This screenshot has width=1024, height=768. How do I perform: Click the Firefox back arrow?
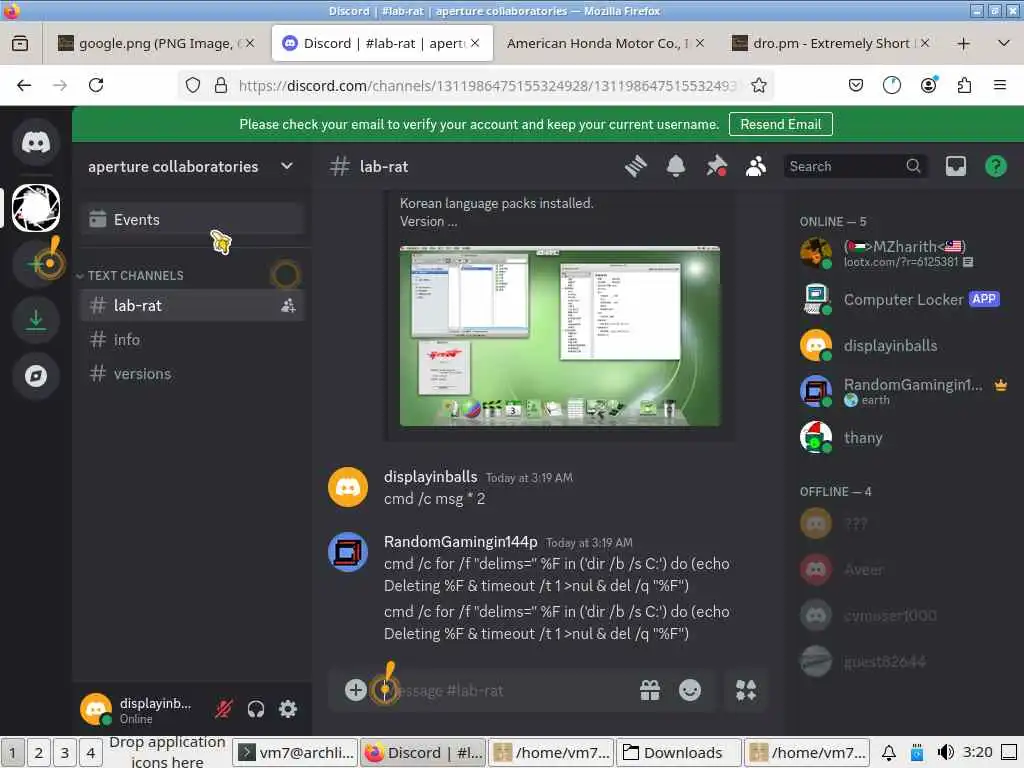[24, 86]
